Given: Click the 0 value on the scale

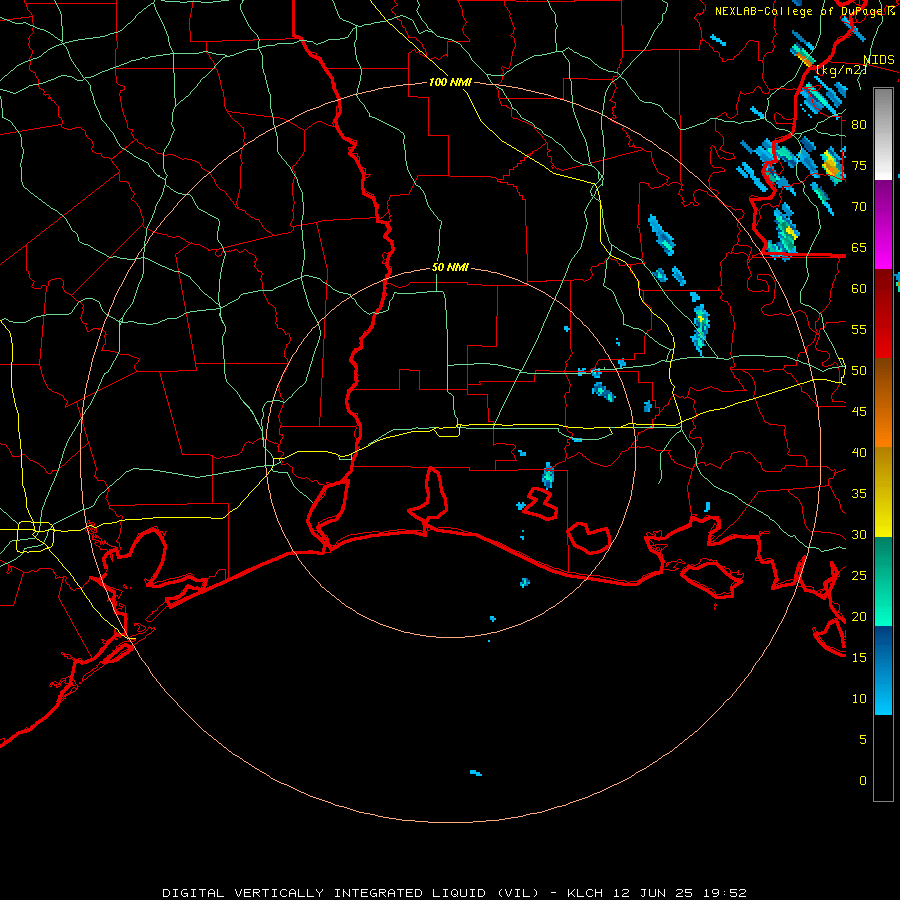Looking at the screenshot, I should point(863,781).
